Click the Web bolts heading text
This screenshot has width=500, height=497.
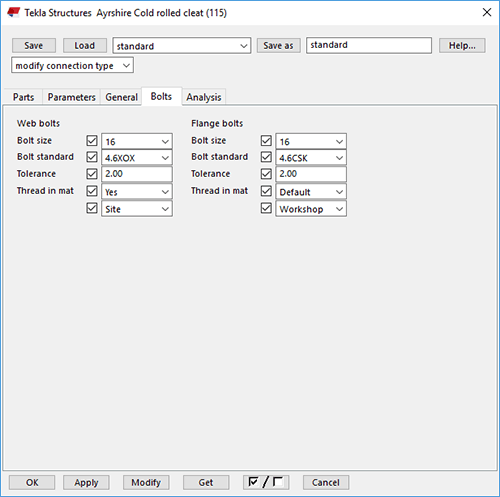[x=38, y=123]
